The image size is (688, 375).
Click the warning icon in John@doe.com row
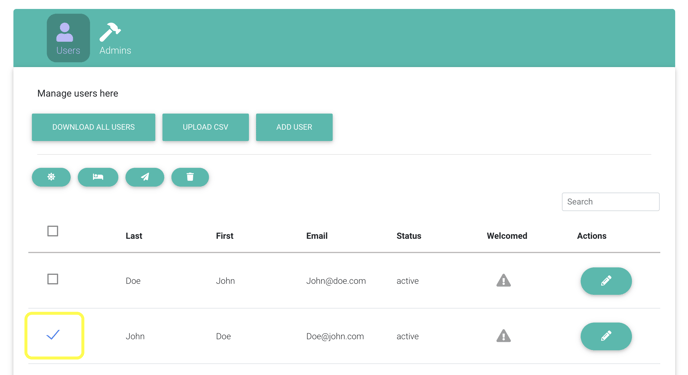[504, 280]
